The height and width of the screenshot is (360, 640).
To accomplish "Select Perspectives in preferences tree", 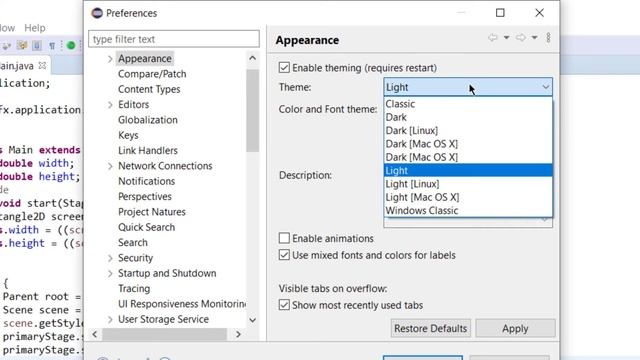I will pyautogui.click(x=145, y=197).
